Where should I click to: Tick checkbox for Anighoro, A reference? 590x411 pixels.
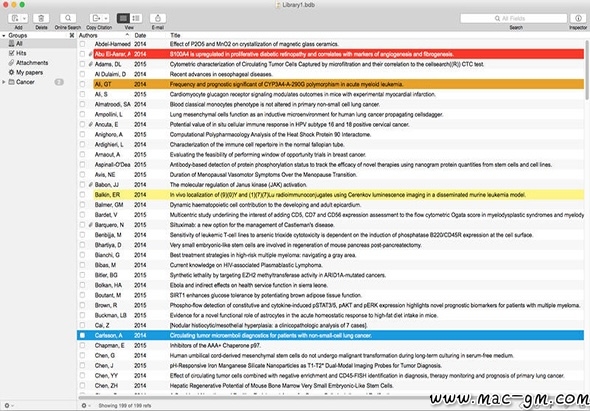pyautogui.click(x=82, y=134)
